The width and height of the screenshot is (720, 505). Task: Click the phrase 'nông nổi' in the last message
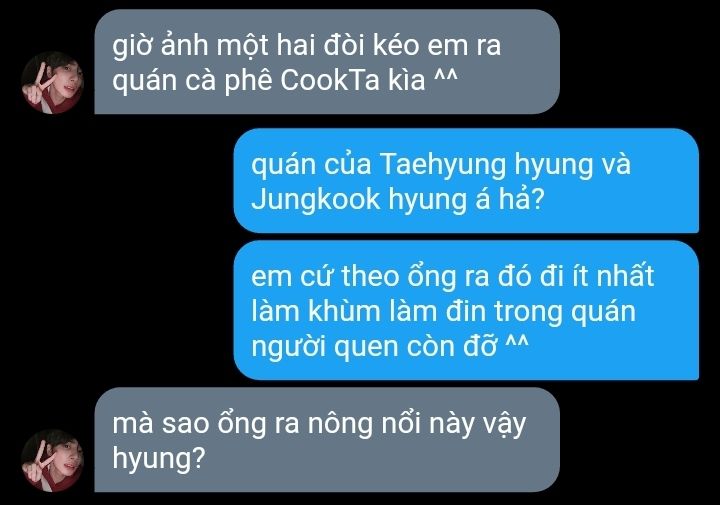pyautogui.click(x=364, y=424)
